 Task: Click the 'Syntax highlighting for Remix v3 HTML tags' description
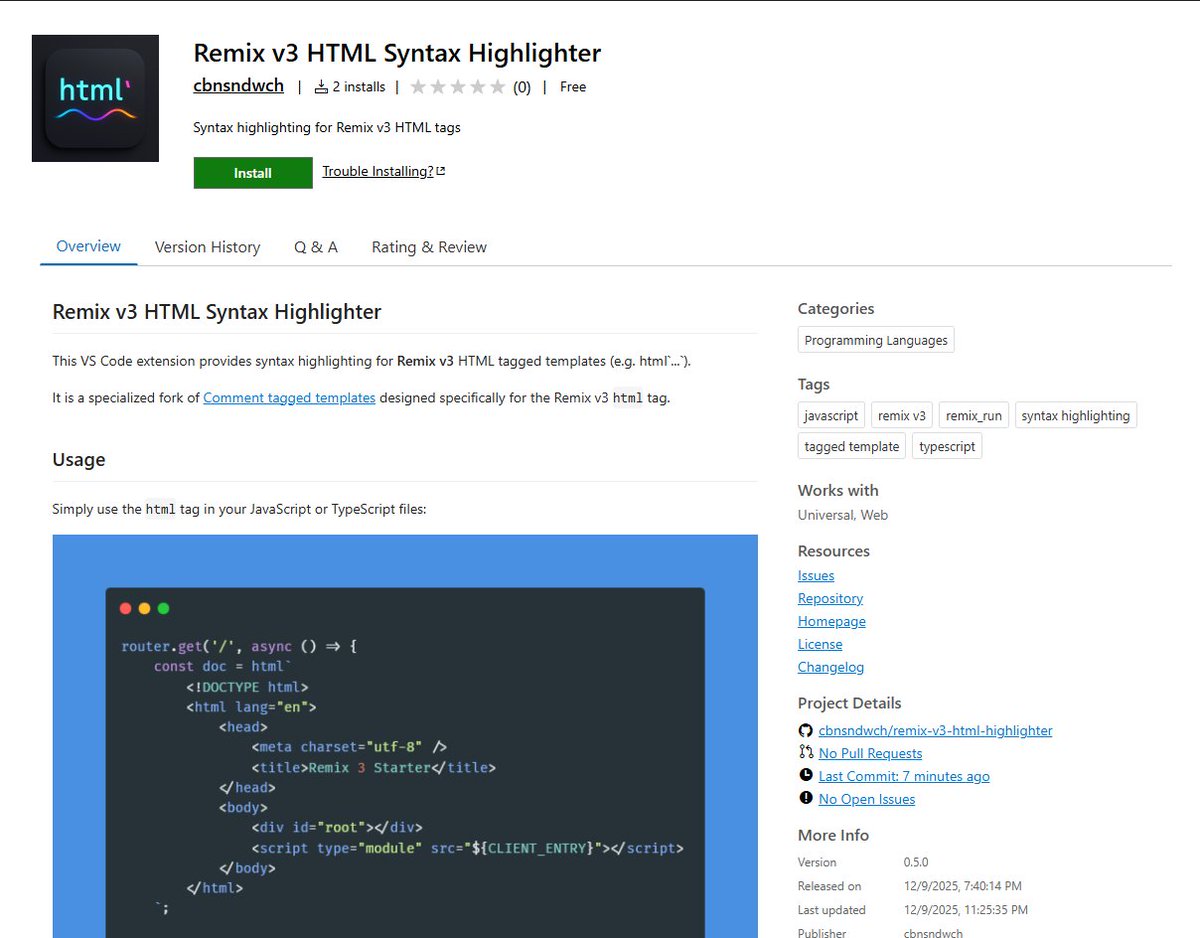[327, 128]
